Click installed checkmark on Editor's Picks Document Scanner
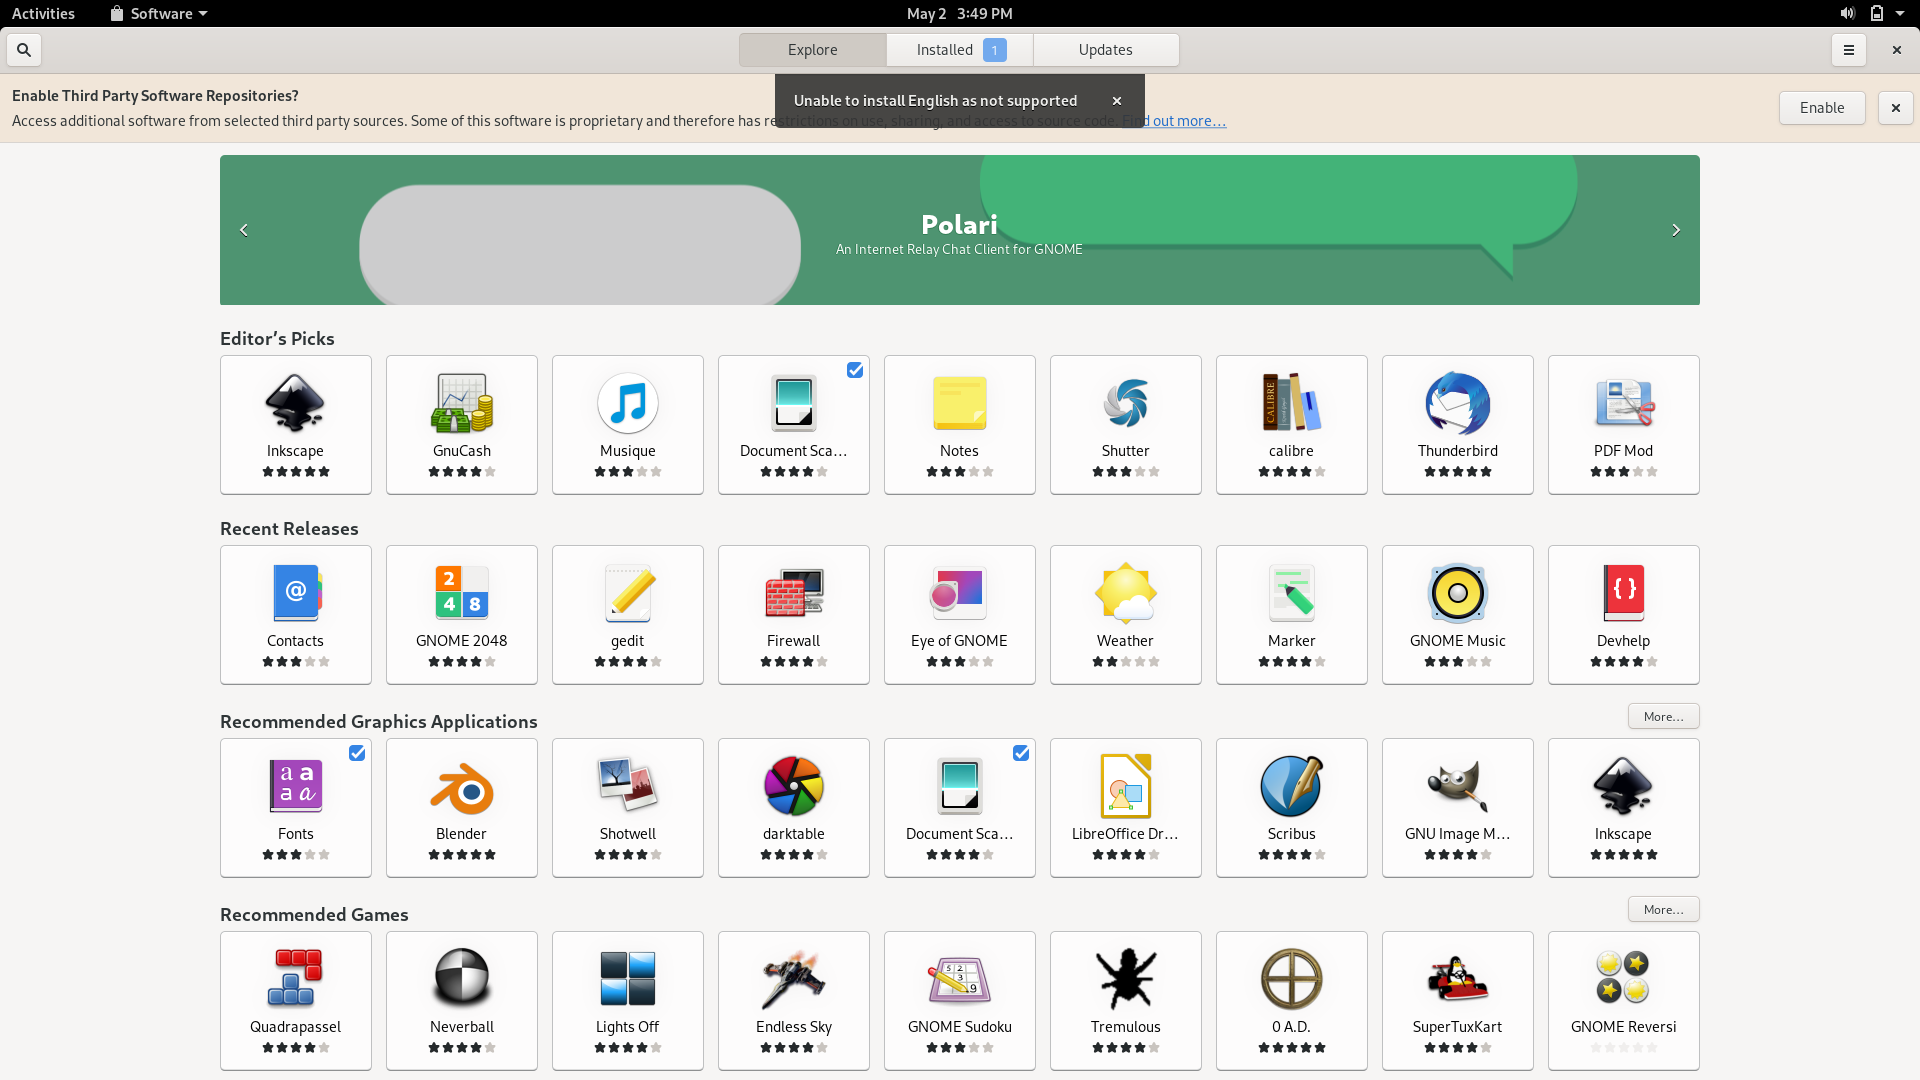This screenshot has width=1920, height=1080. tap(855, 370)
